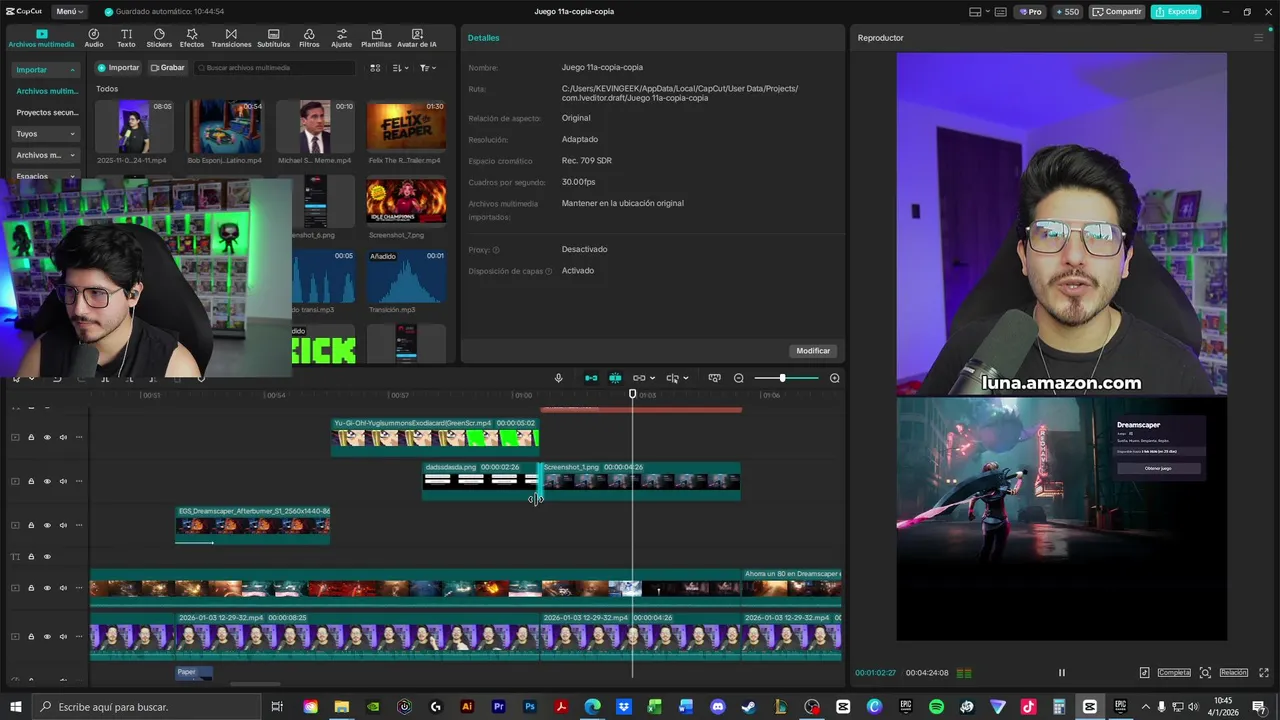Screen dimensions: 1280x720
Task: Click the Exportar button
Action: 1176,12
